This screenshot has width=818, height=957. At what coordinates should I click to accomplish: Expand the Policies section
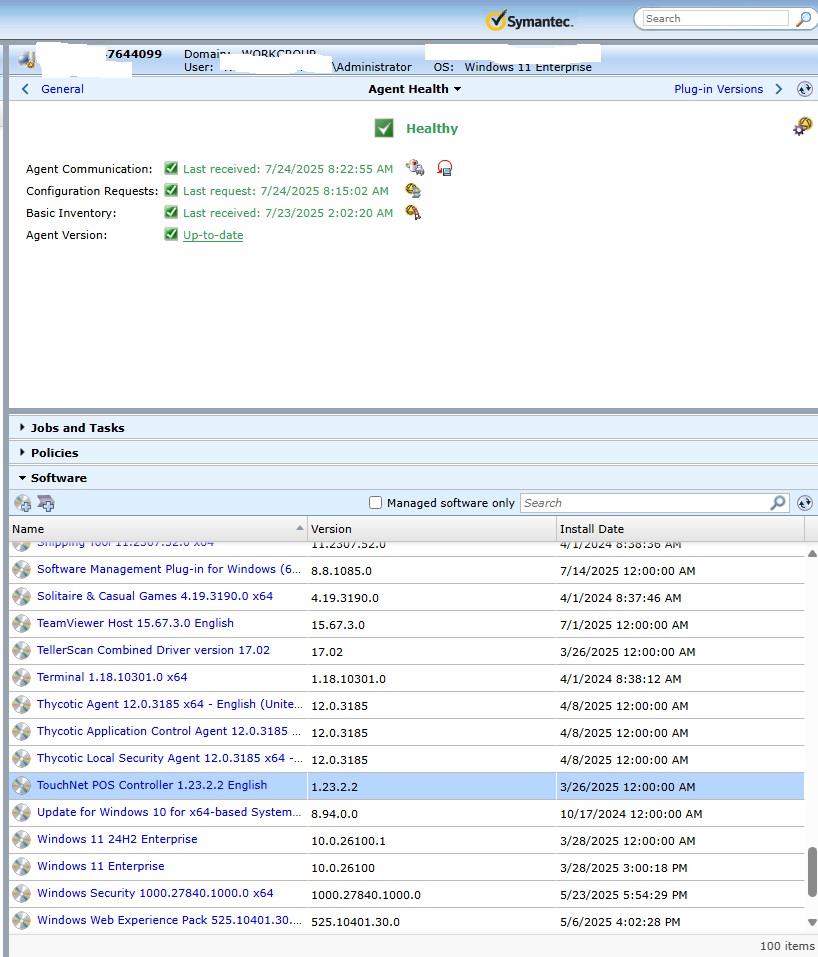23,452
